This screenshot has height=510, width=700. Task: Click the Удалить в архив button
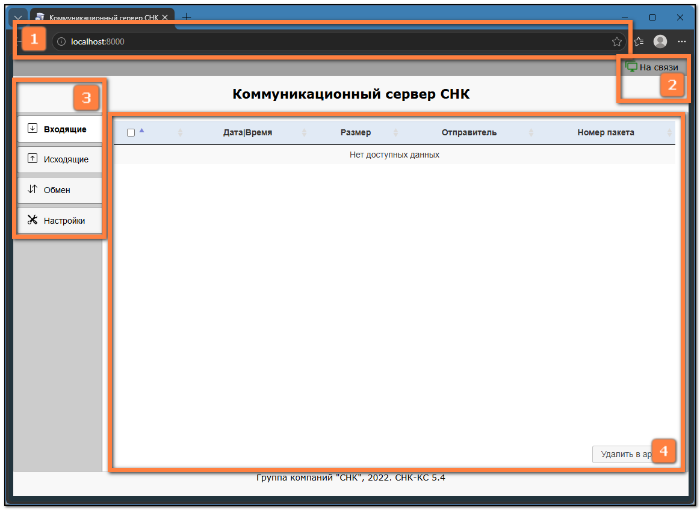coord(625,454)
